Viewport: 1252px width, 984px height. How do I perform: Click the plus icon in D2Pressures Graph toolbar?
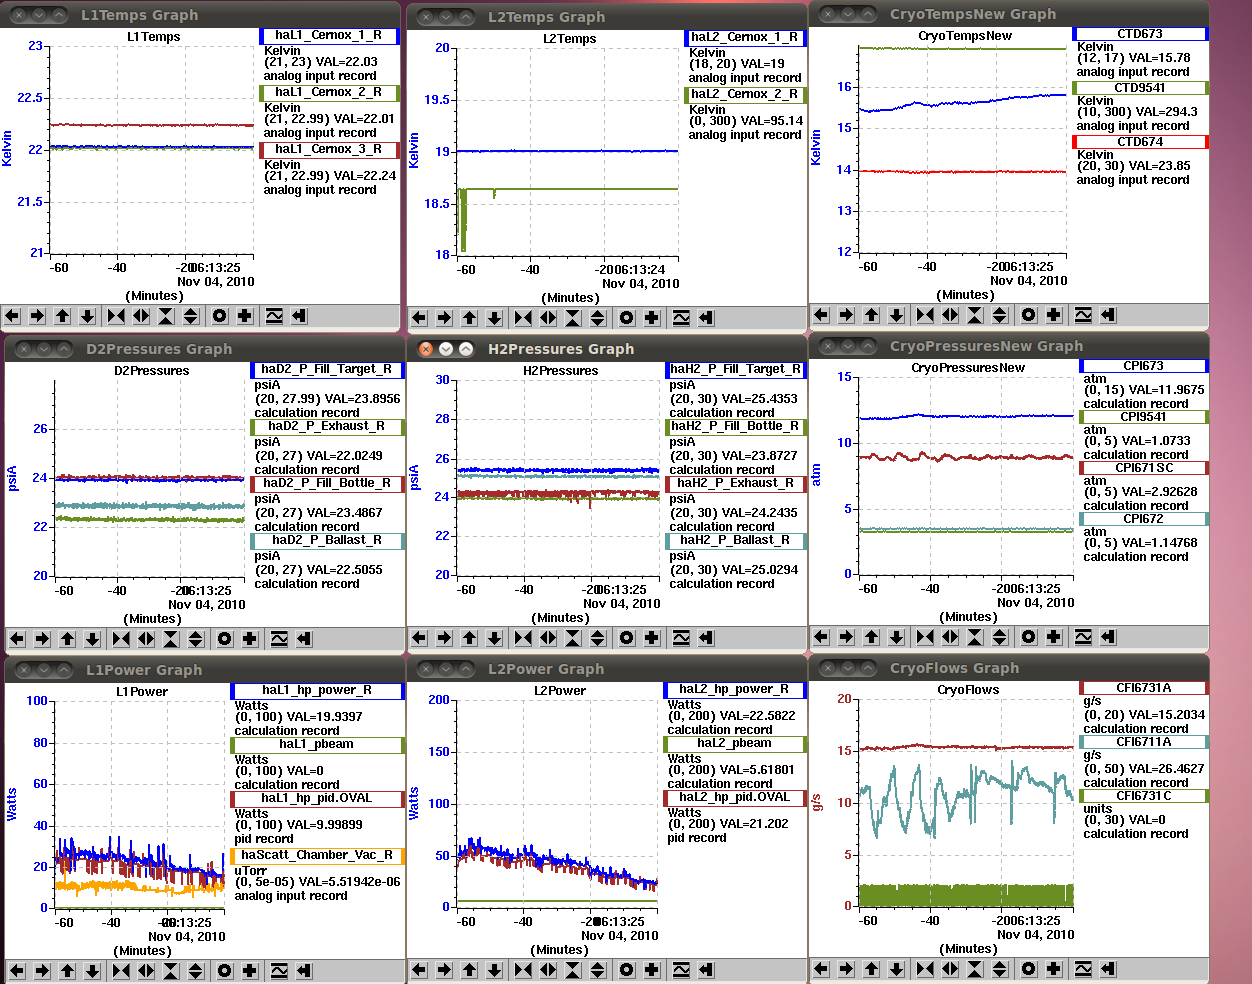click(250, 638)
